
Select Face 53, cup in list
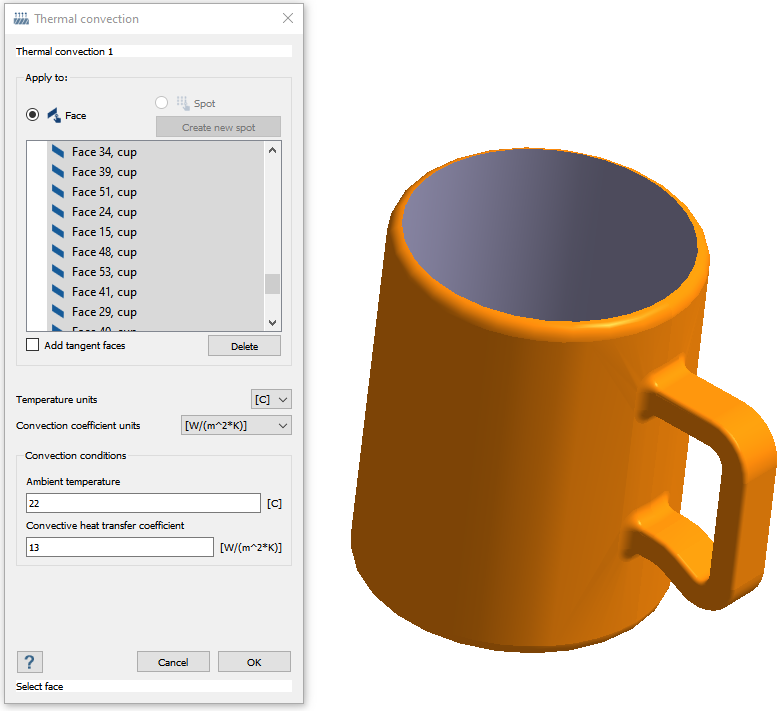coord(156,271)
